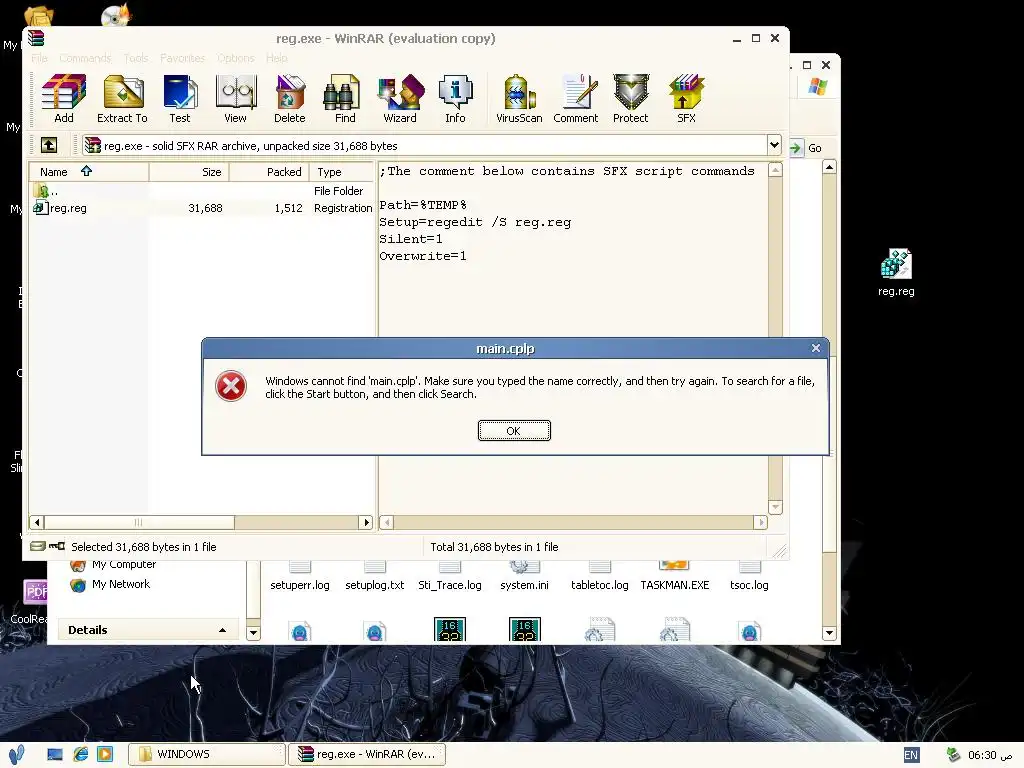The width and height of the screenshot is (1024, 768).
Task: Click the PDF CoolReader desktop icon
Action: (x=32, y=602)
